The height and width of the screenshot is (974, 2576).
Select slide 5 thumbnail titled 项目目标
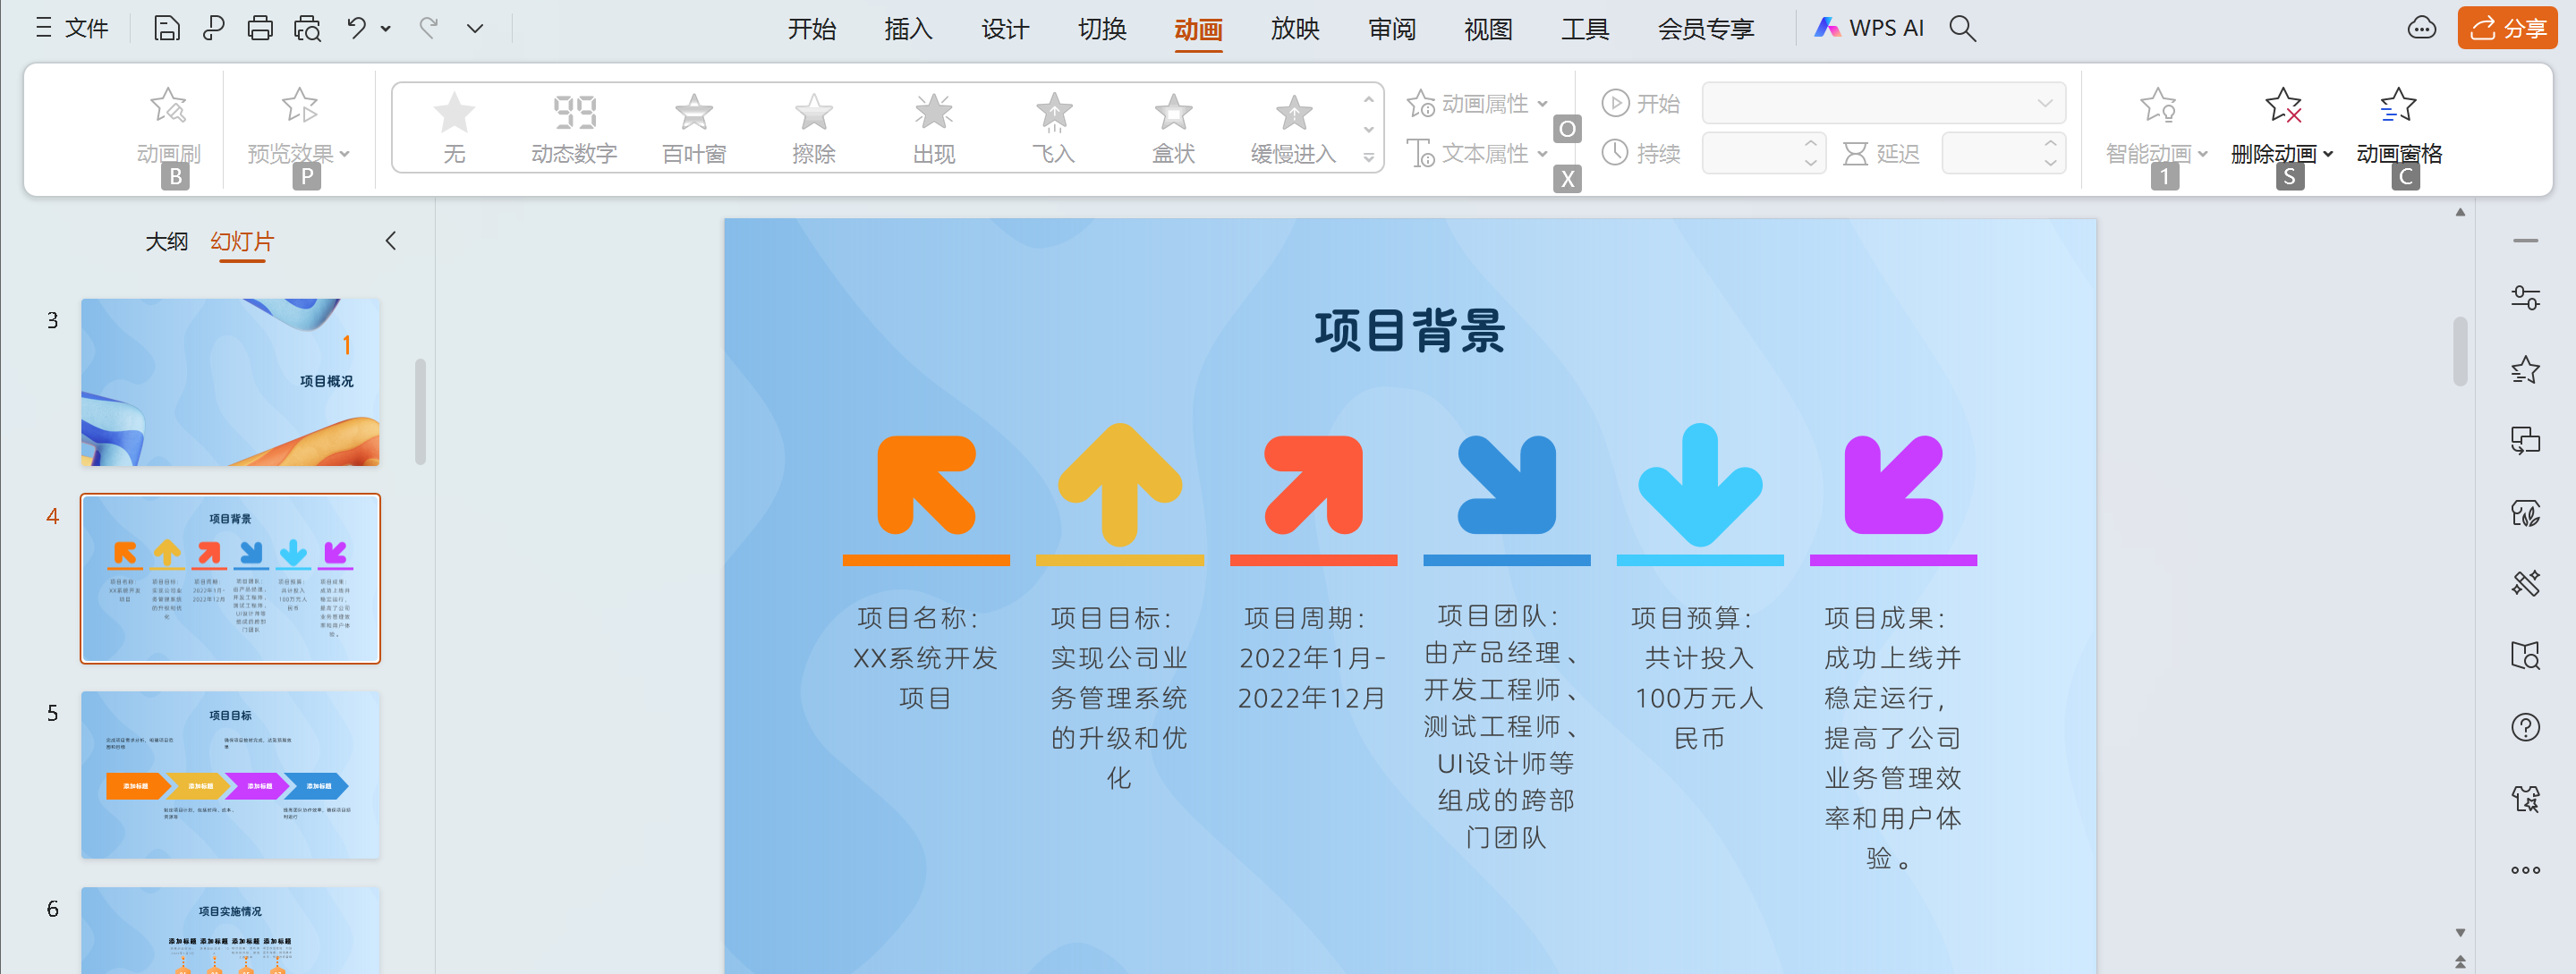tap(230, 774)
